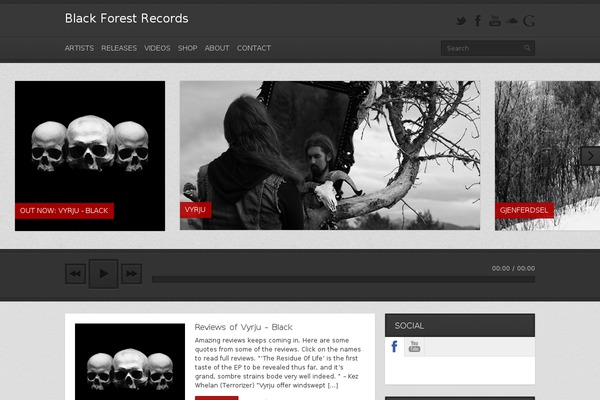This screenshot has height=400, width=600.
Task: Open the Contact page
Action: tap(254, 48)
